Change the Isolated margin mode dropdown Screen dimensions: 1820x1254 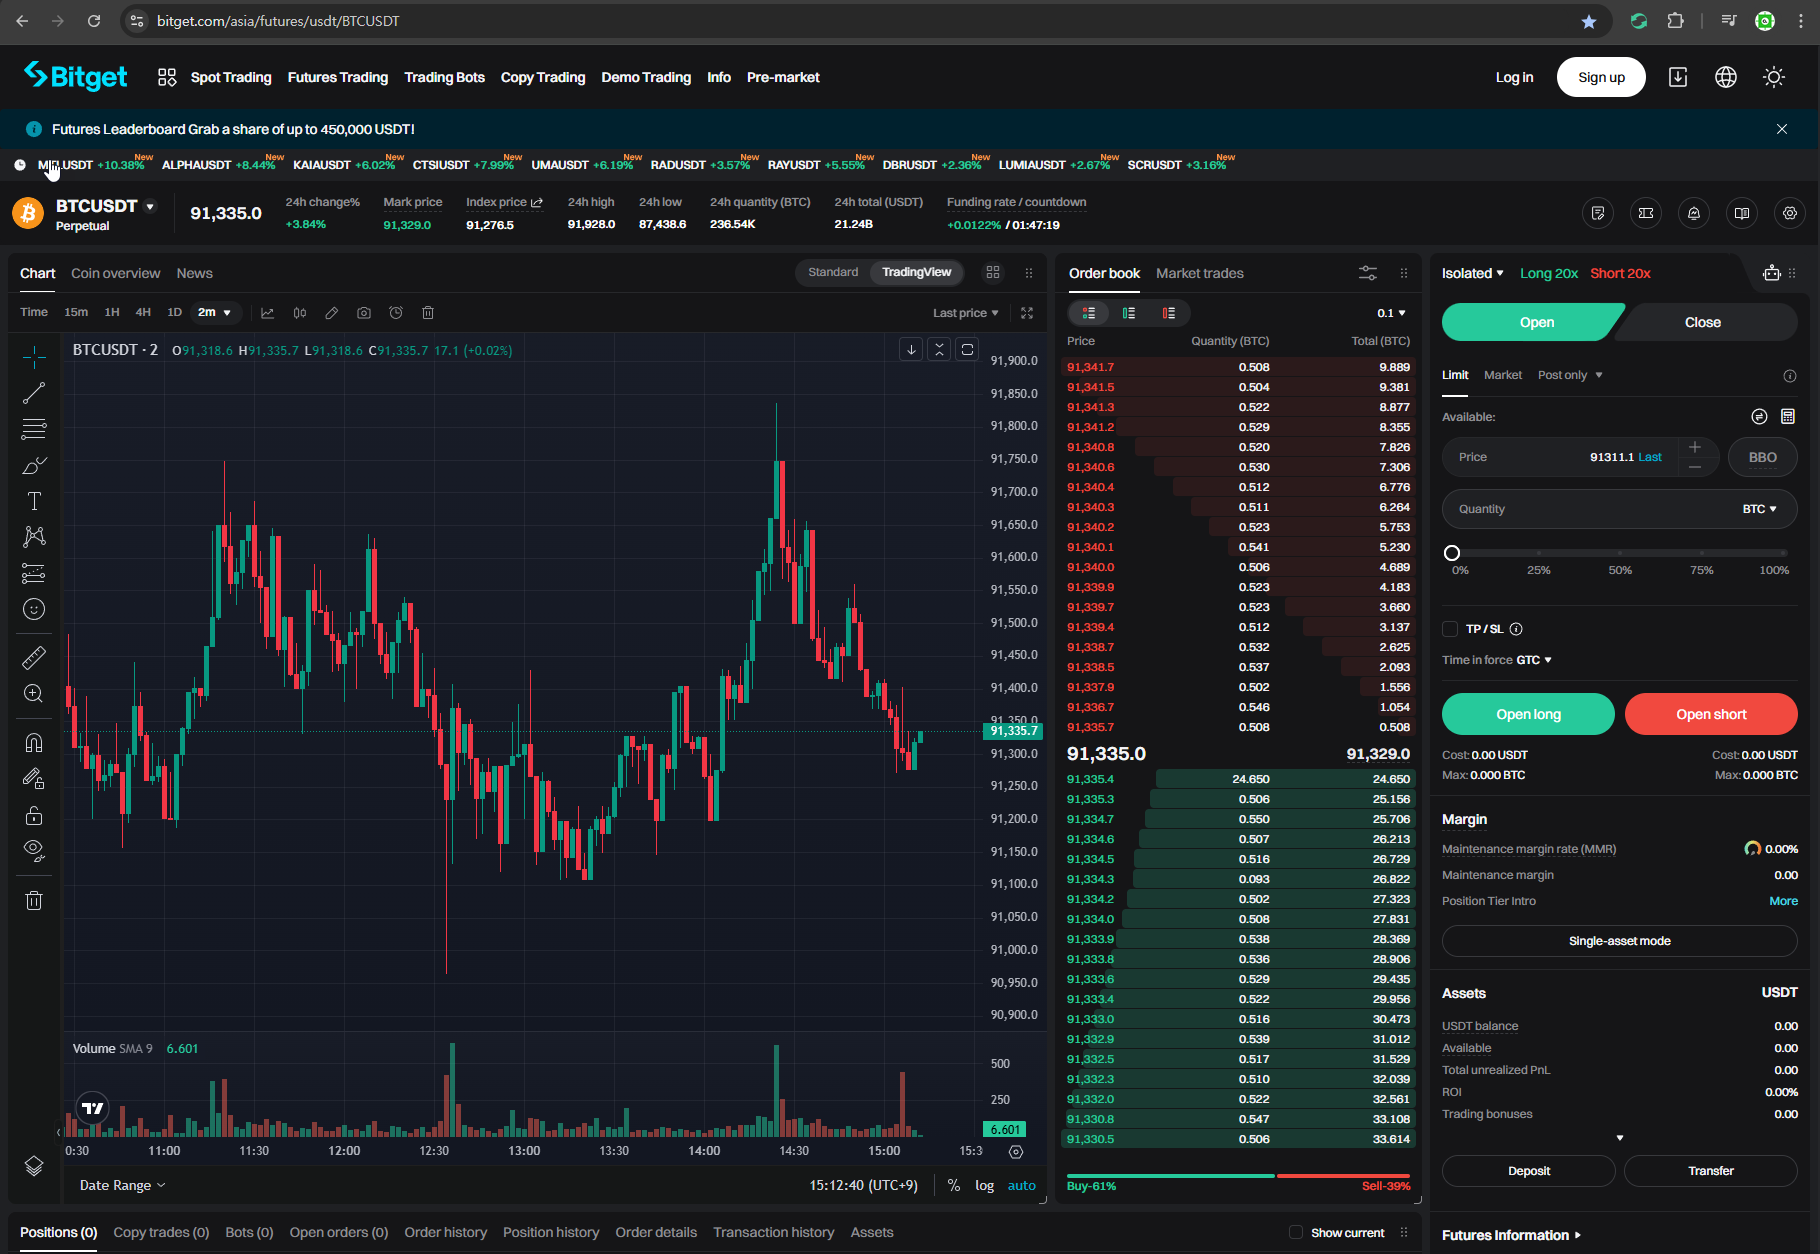[x=1473, y=273]
